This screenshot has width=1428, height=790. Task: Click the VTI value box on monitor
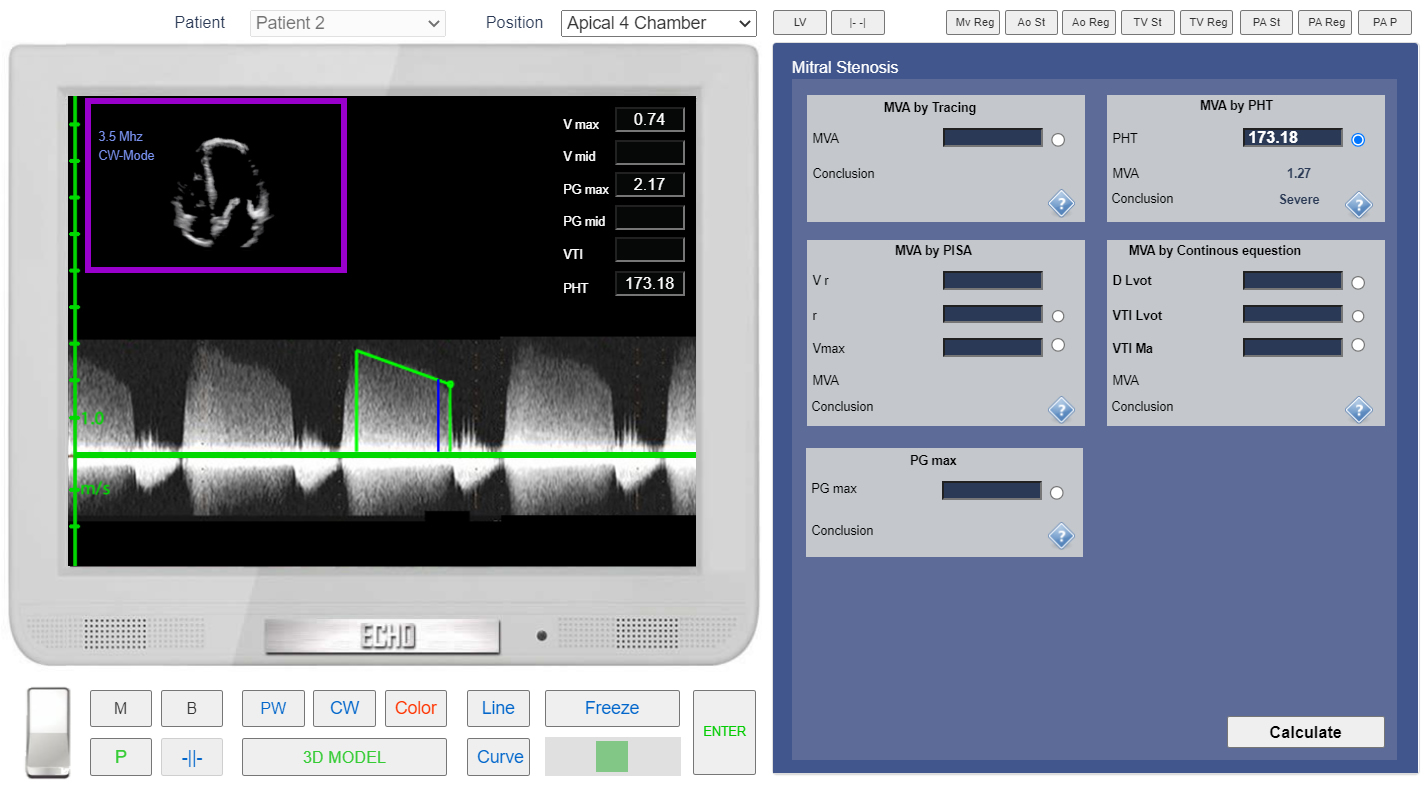click(650, 250)
